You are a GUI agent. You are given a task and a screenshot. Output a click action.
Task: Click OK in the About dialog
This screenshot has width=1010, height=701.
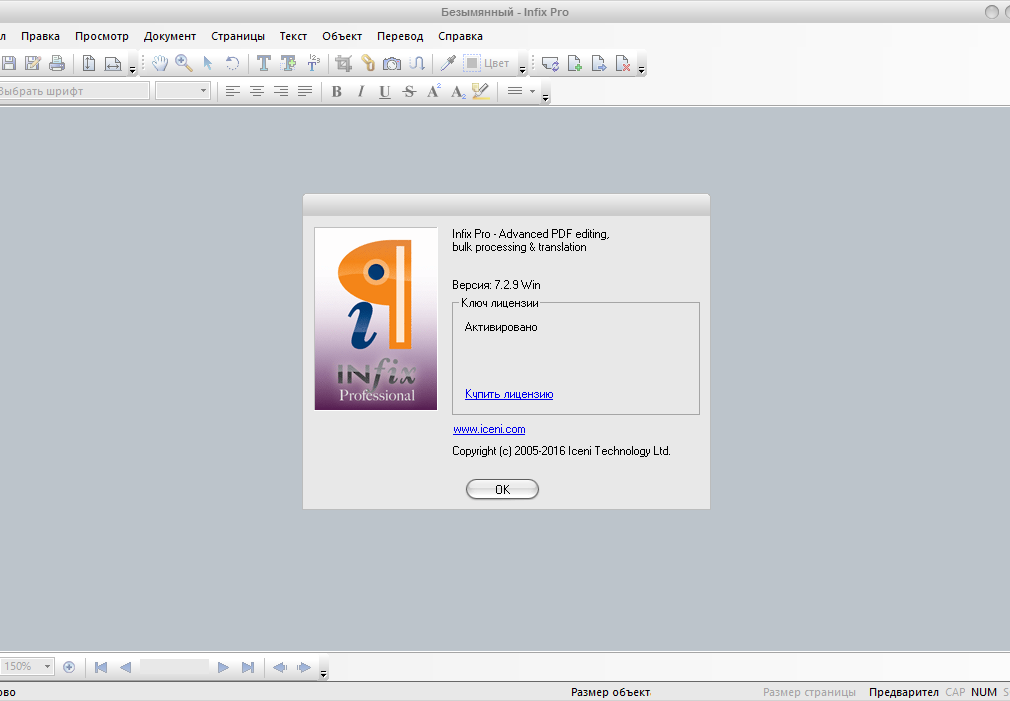click(502, 490)
